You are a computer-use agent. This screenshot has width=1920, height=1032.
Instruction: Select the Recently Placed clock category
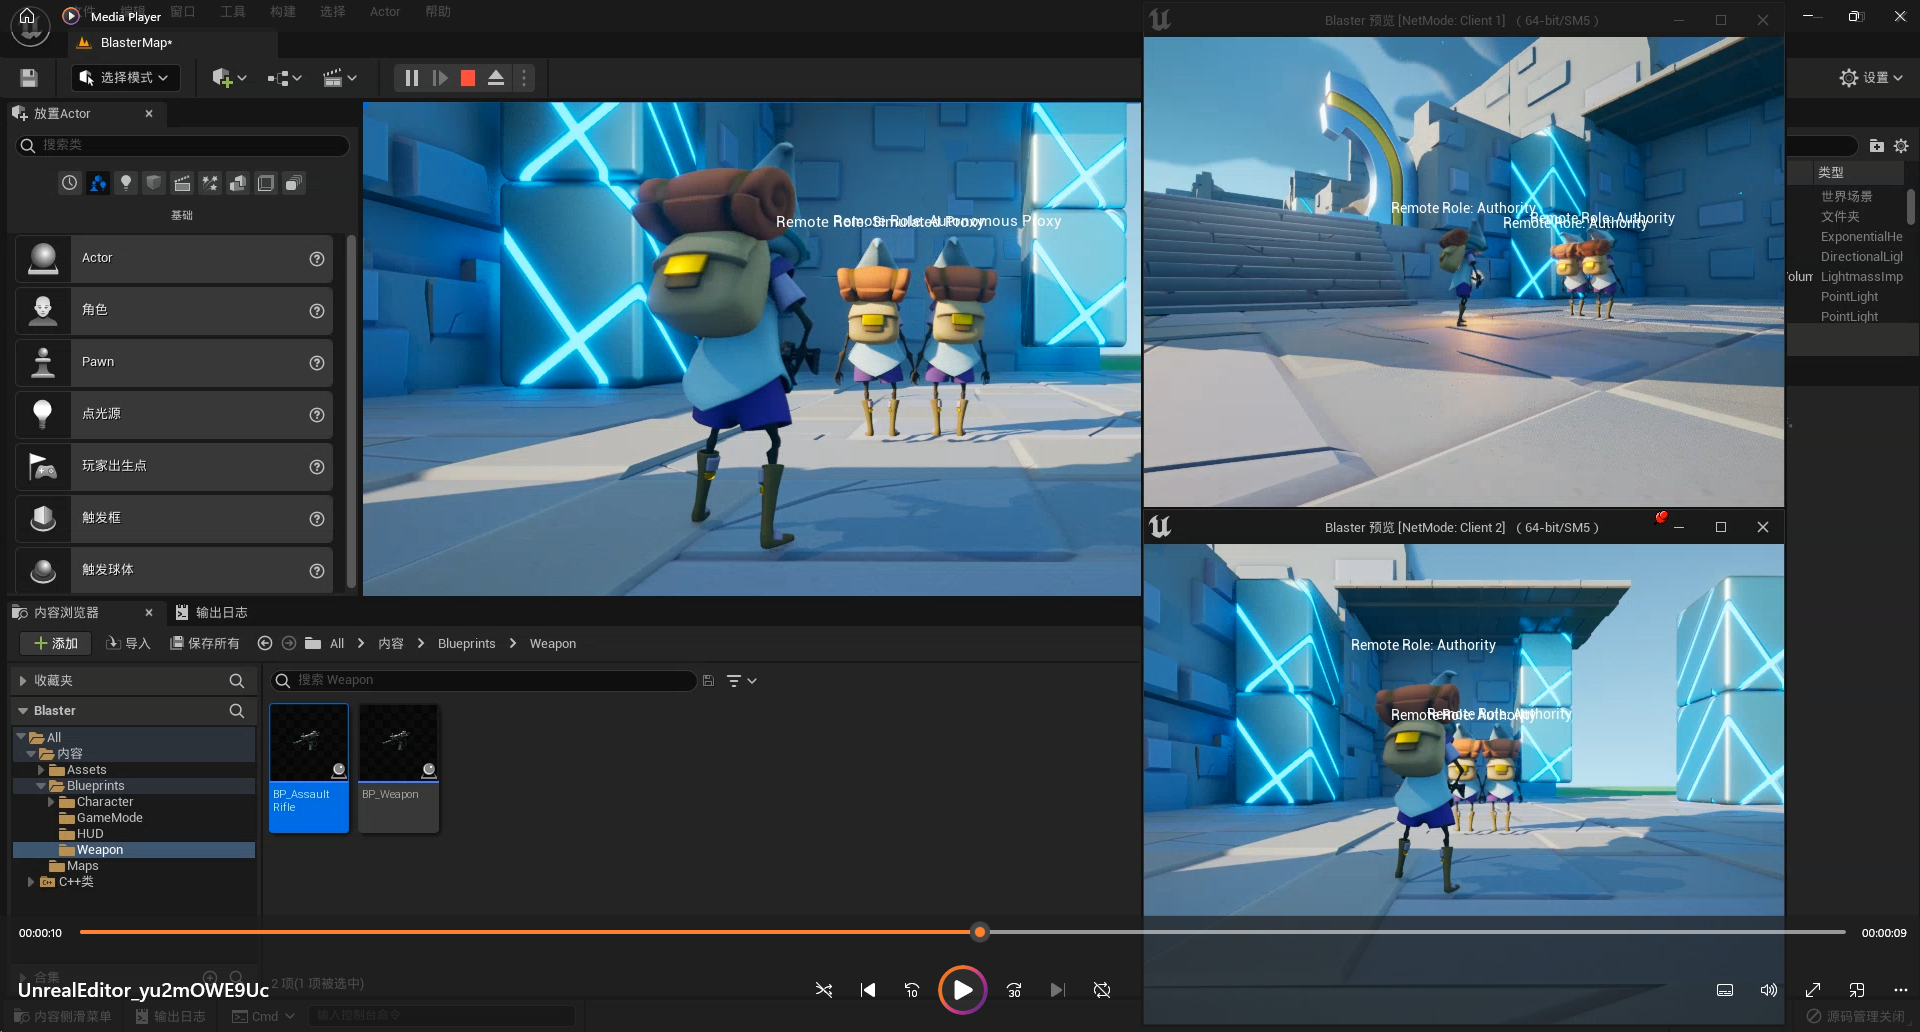click(x=69, y=183)
